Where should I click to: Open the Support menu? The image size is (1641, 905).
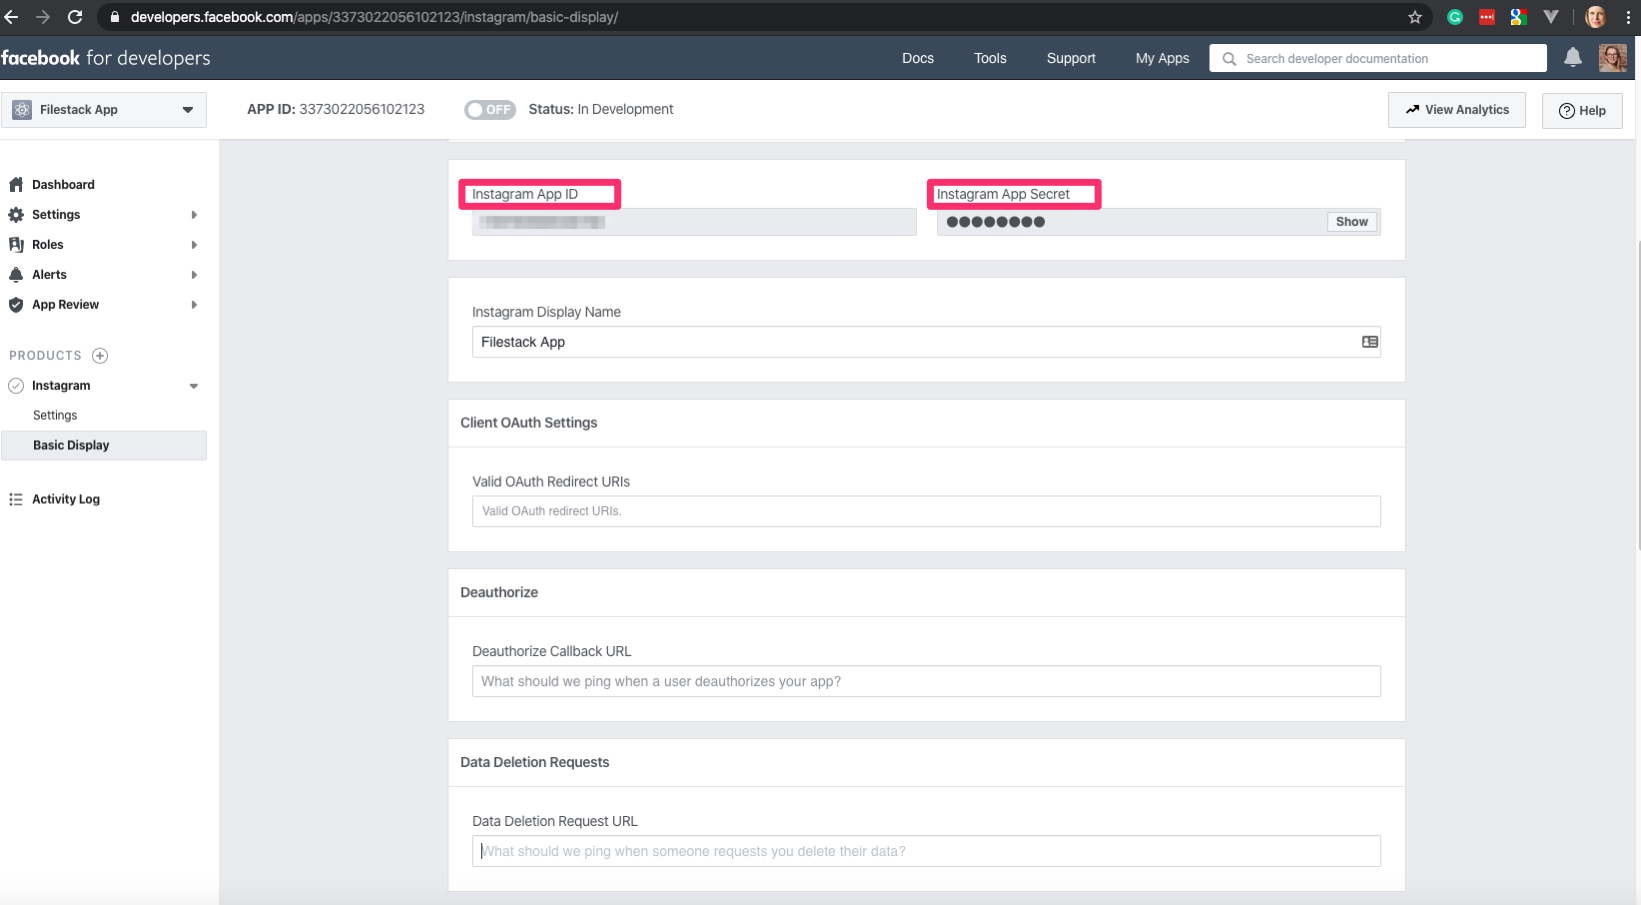click(1071, 58)
